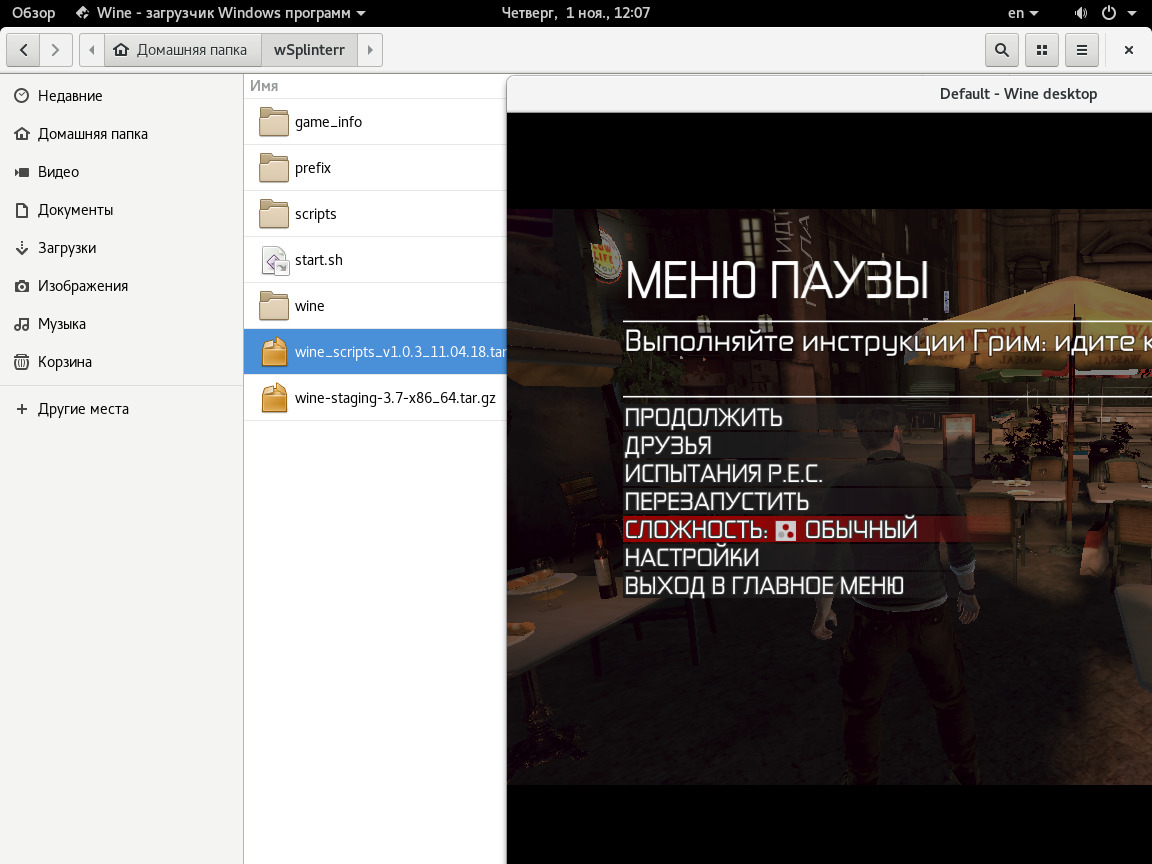Viewport: 1152px width, 864px height.
Task: Select the wine-staging-3.7-x86_64.tar.gz archive icon
Action: (x=274, y=398)
